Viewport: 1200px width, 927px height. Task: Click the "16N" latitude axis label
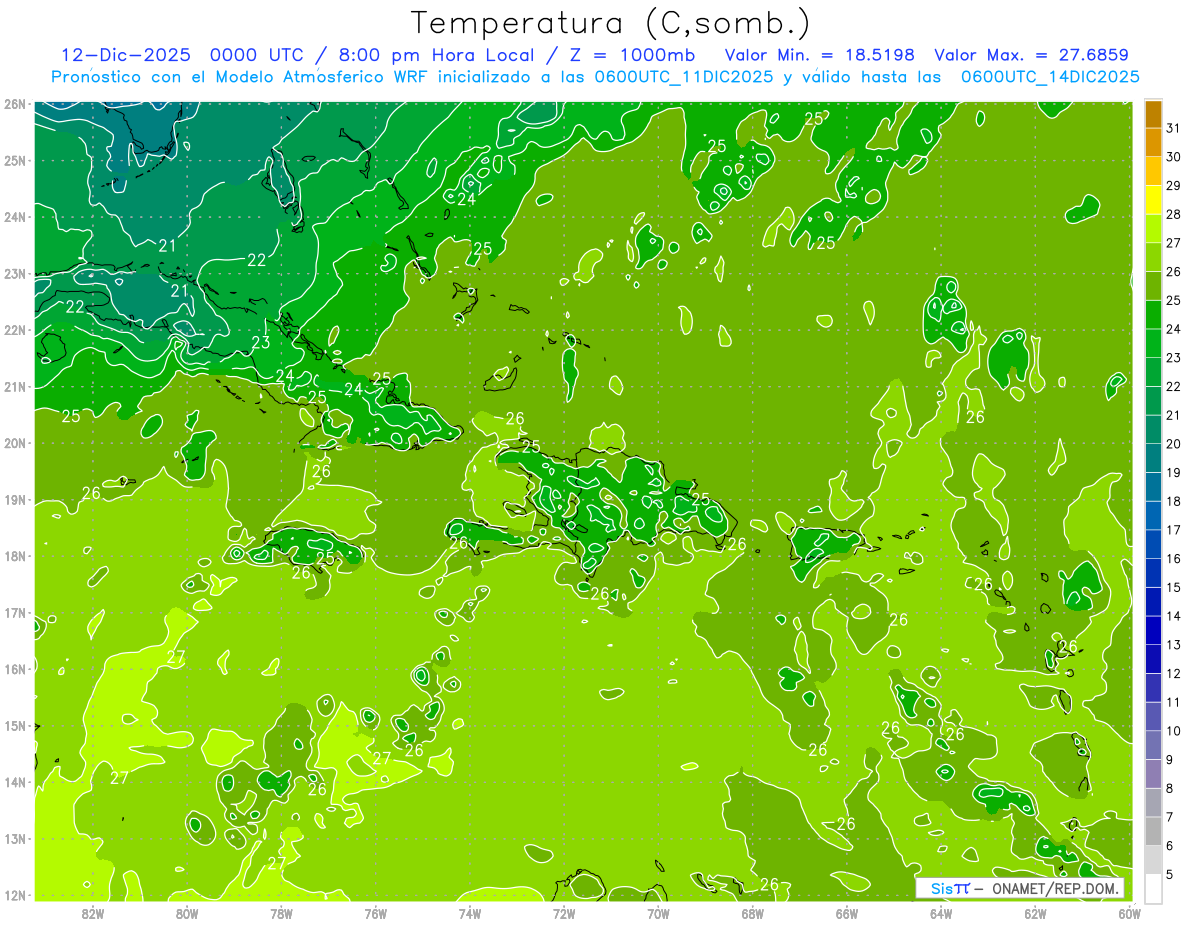point(15,669)
